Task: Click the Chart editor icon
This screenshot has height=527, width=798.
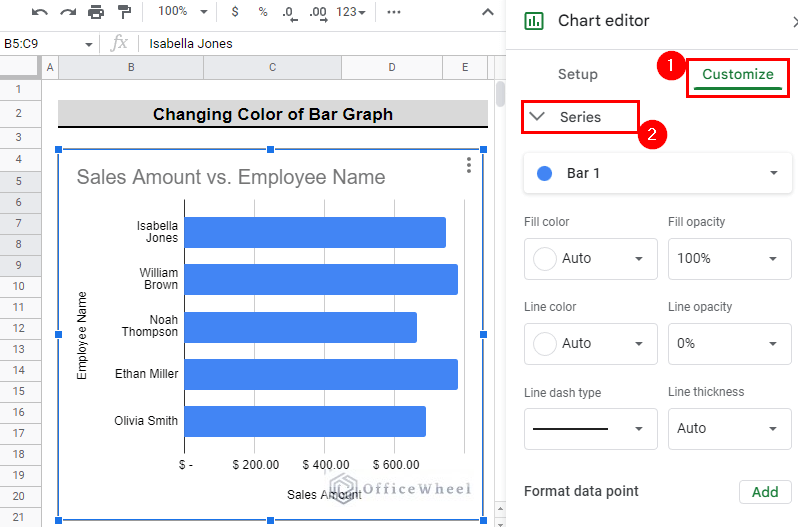Action: pyautogui.click(x=533, y=21)
